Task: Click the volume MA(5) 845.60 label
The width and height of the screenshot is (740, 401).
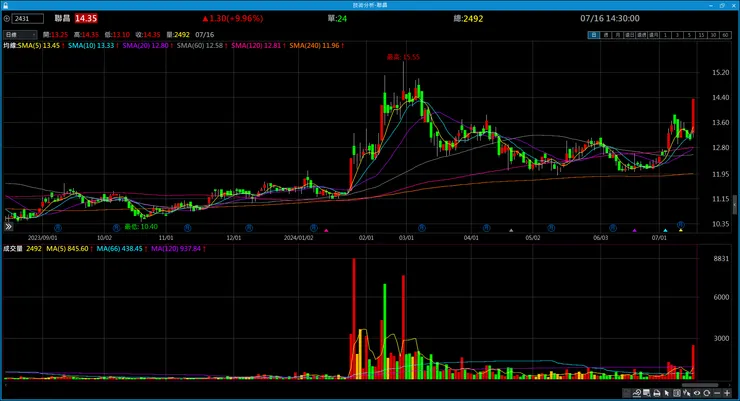Action: [x=67, y=249]
